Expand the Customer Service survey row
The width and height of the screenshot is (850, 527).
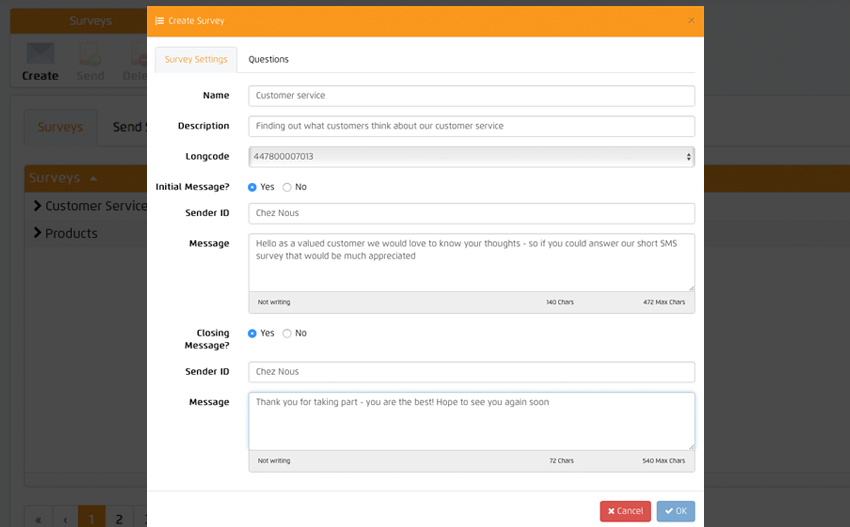[37, 206]
